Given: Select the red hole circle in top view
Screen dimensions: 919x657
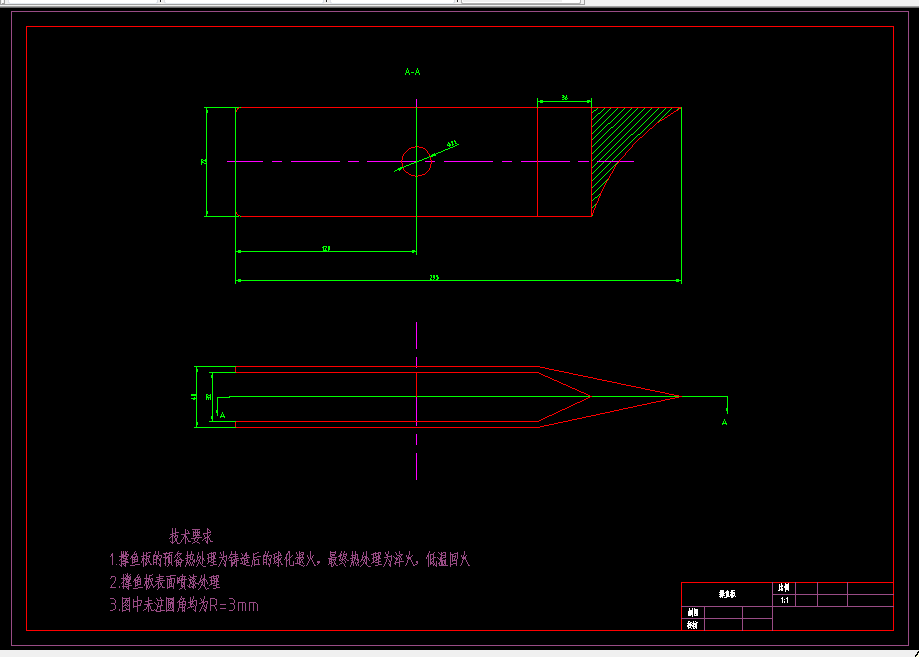Looking at the screenshot, I should [x=417, y=161].
